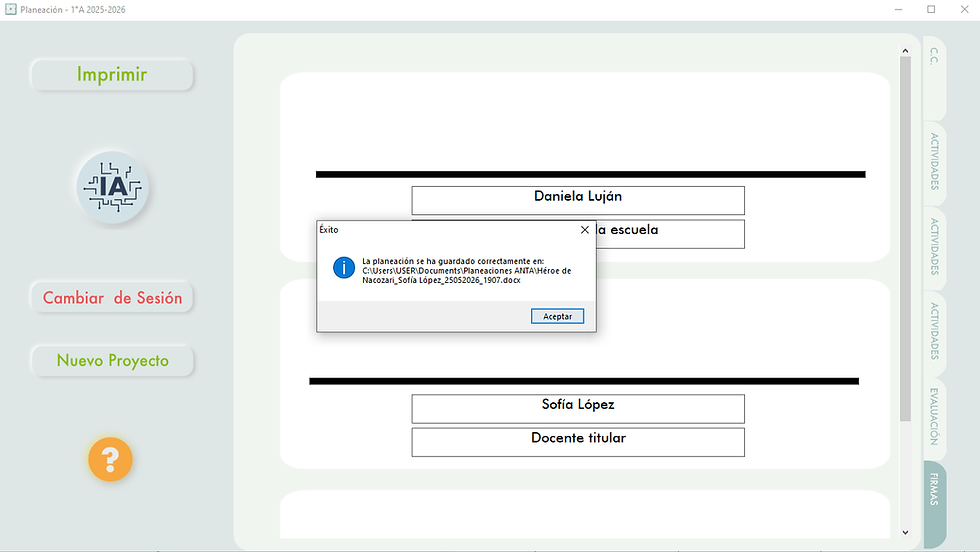Click the Éxito dialog title

click(329, 229)
